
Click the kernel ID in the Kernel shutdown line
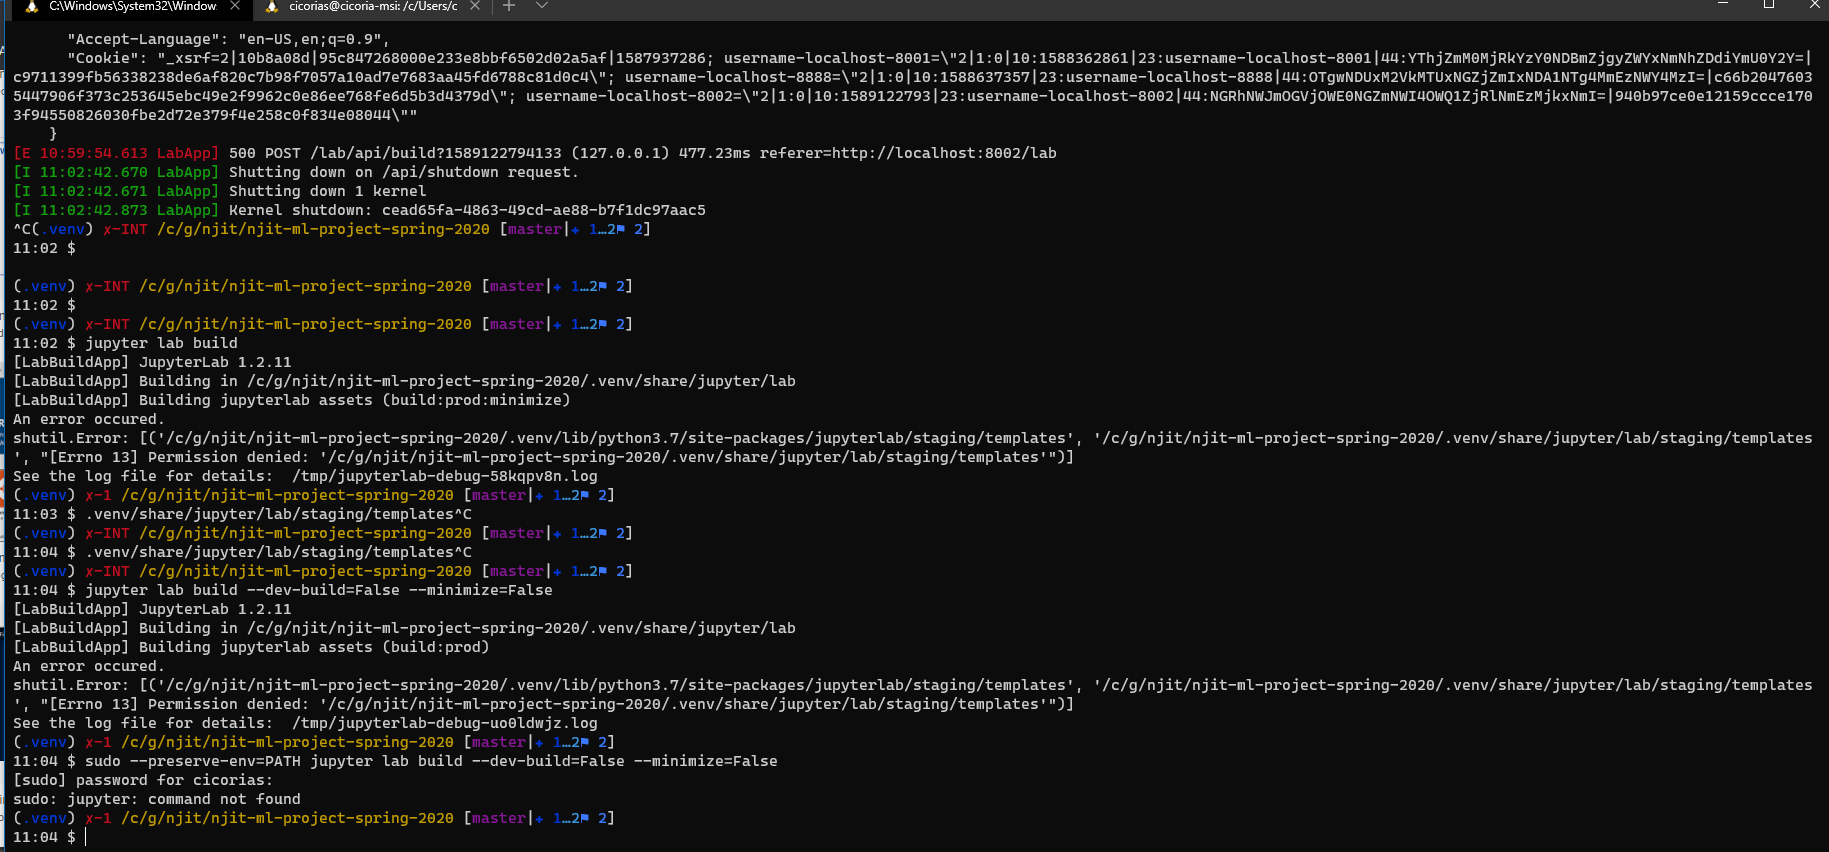(x=543, y=210)
